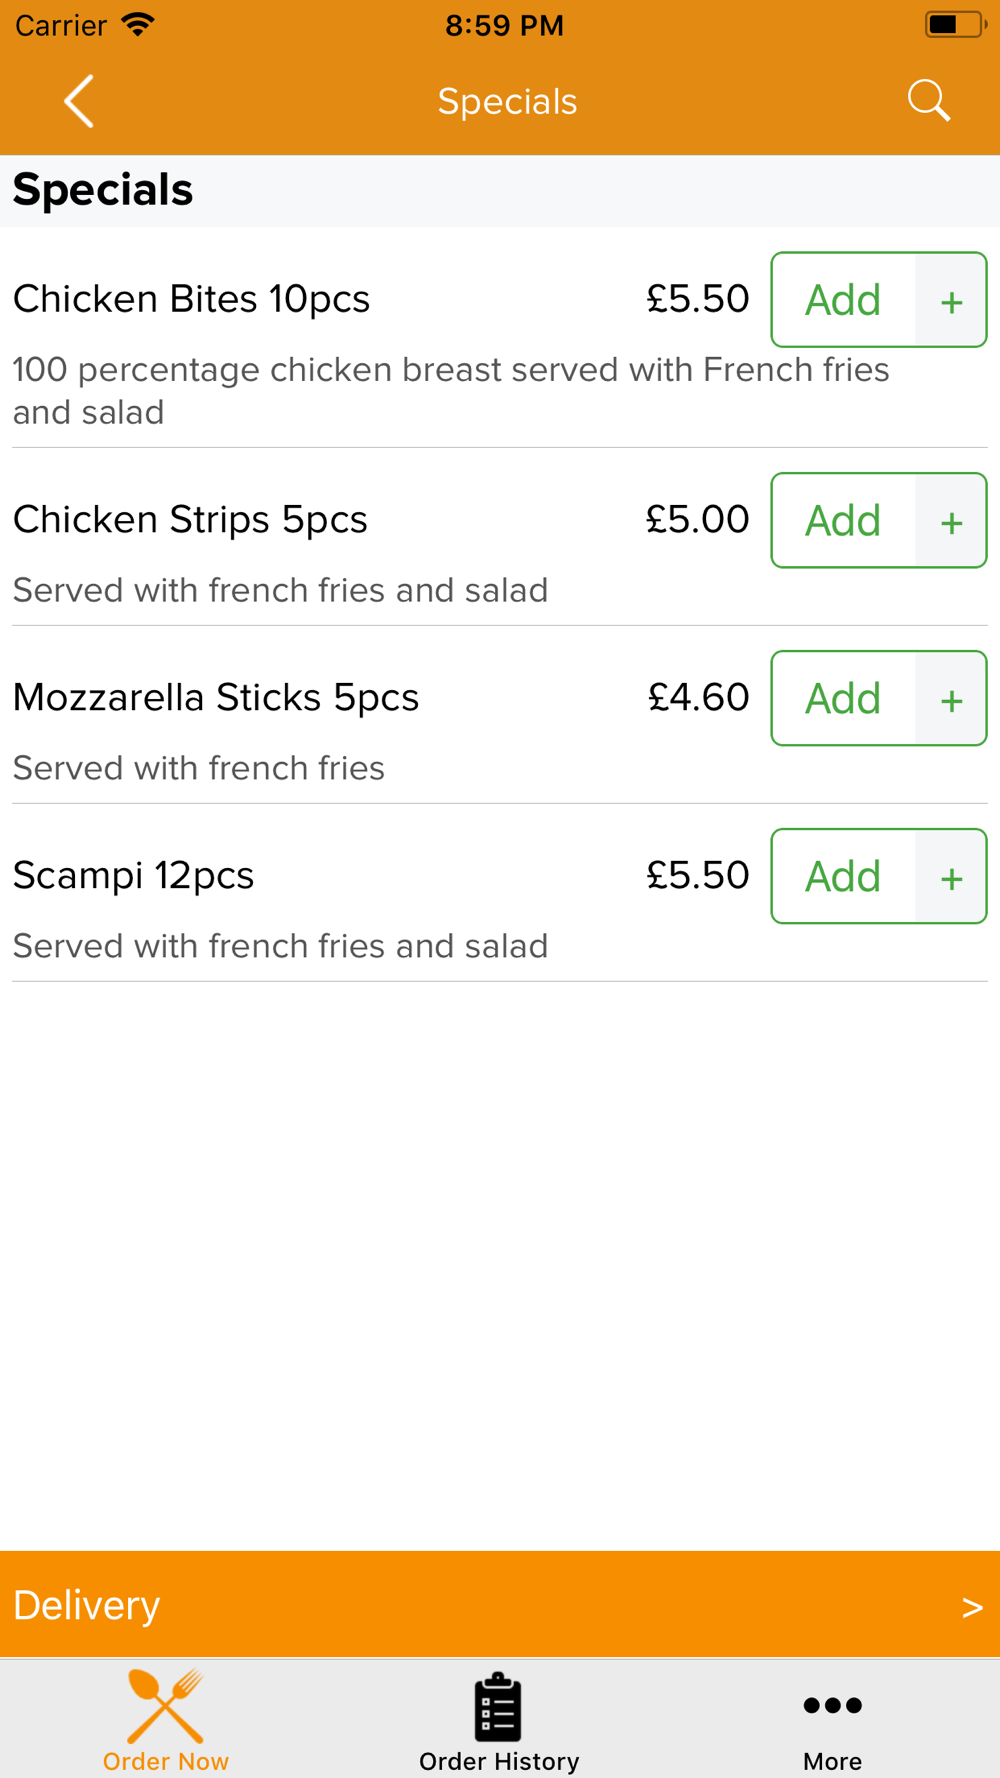Select the Order Now fork and spoon icon
Image resolution: width=1000 pixels, height=1778 pixels.
pyautogui.click(x=166, y=1706)
